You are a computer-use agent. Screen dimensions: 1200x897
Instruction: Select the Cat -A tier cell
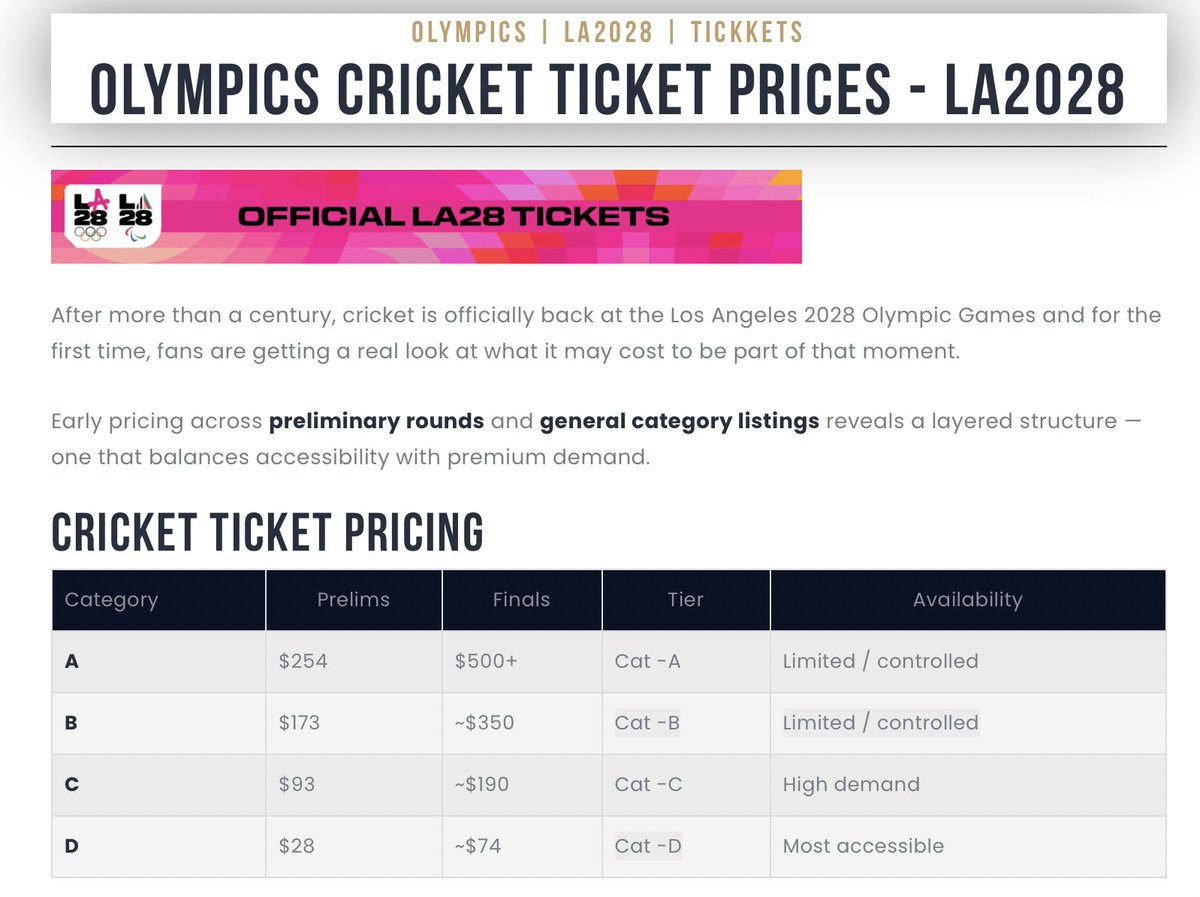click(648, 661)
